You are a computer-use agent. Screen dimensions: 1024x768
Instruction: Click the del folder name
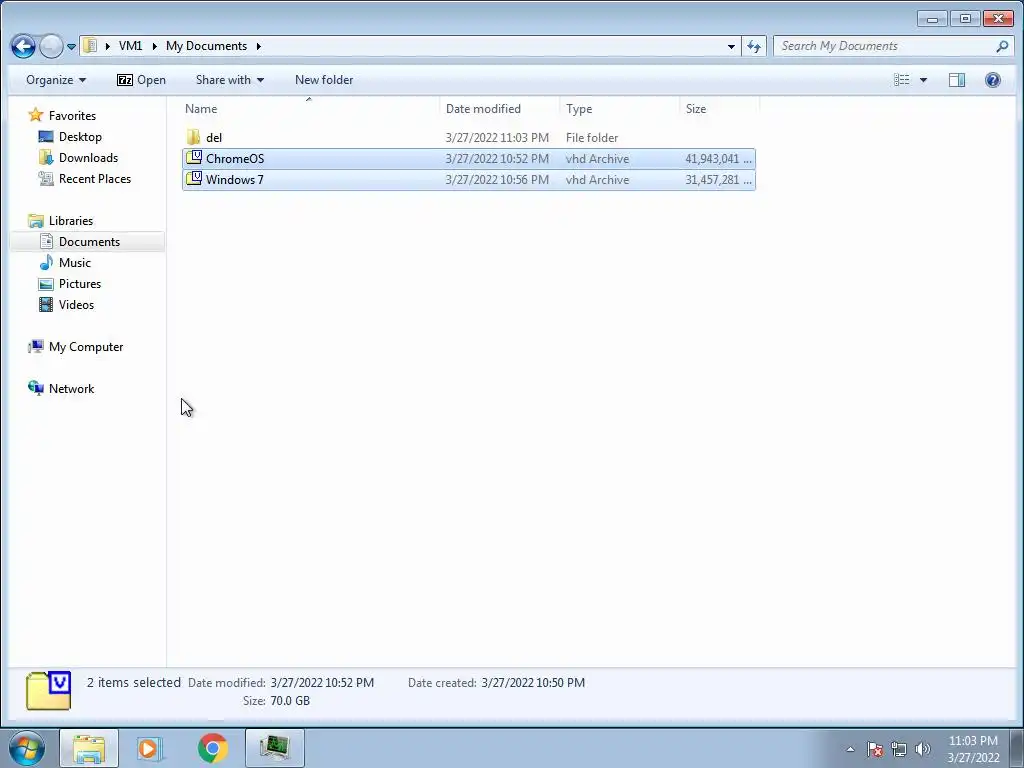tap(214, 138)
